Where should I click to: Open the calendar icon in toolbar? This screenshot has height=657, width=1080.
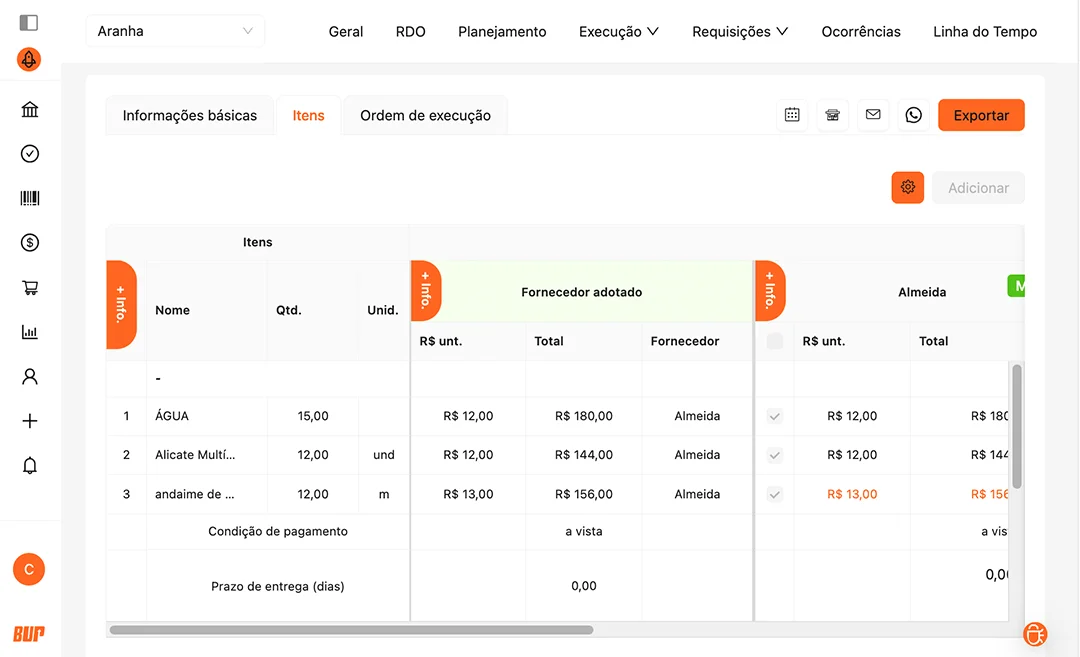click(792, 115)
